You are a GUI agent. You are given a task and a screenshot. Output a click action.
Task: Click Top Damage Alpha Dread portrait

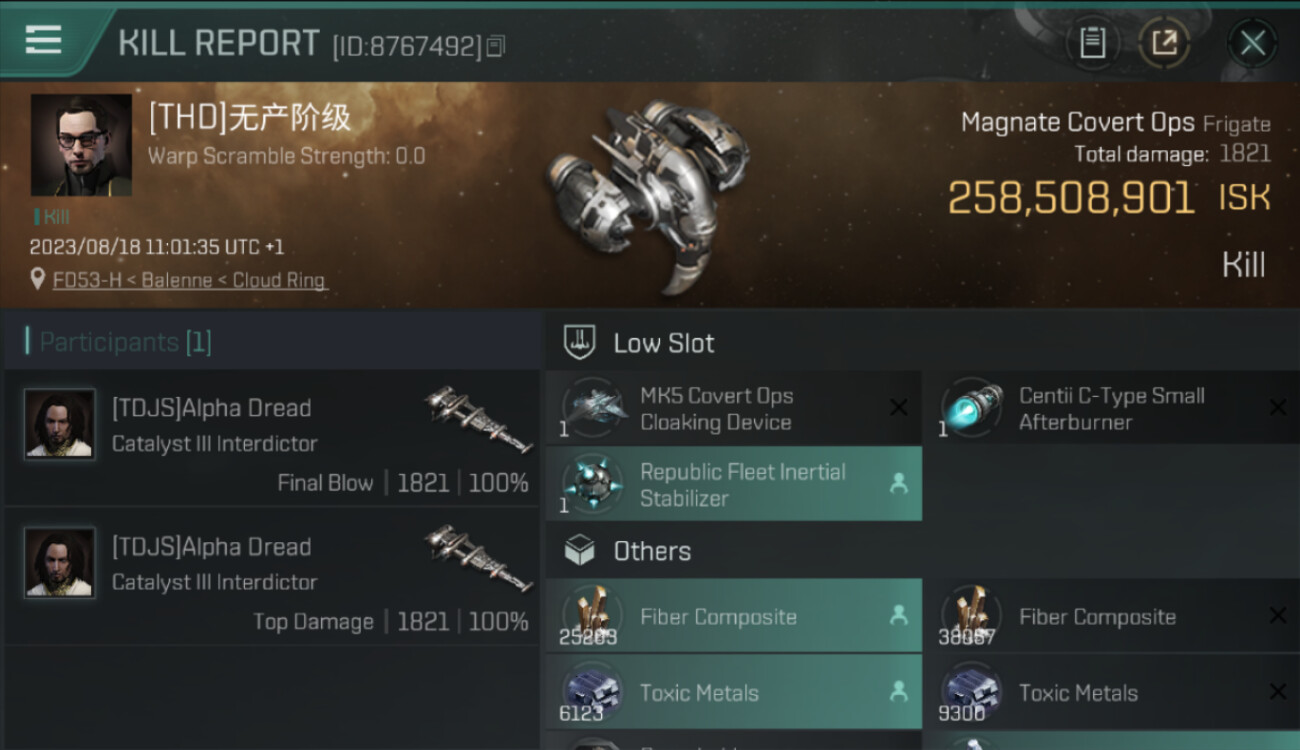click(60, 563)
